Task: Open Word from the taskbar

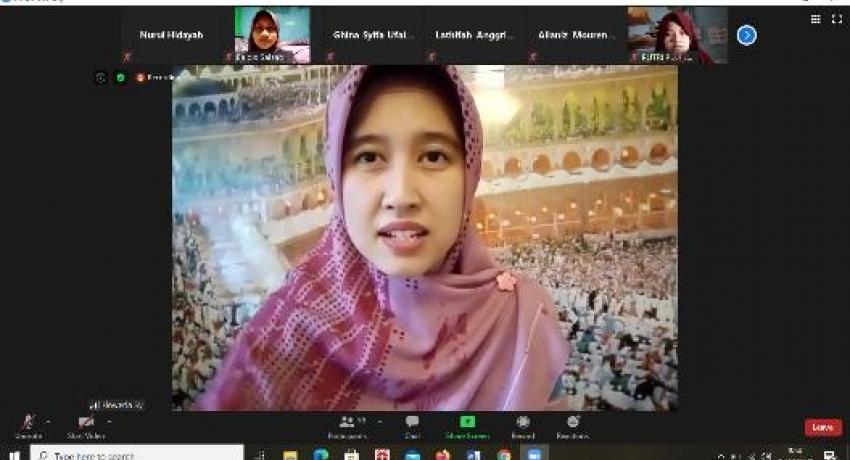Action: pyautogui.click(x=473, y=455)
